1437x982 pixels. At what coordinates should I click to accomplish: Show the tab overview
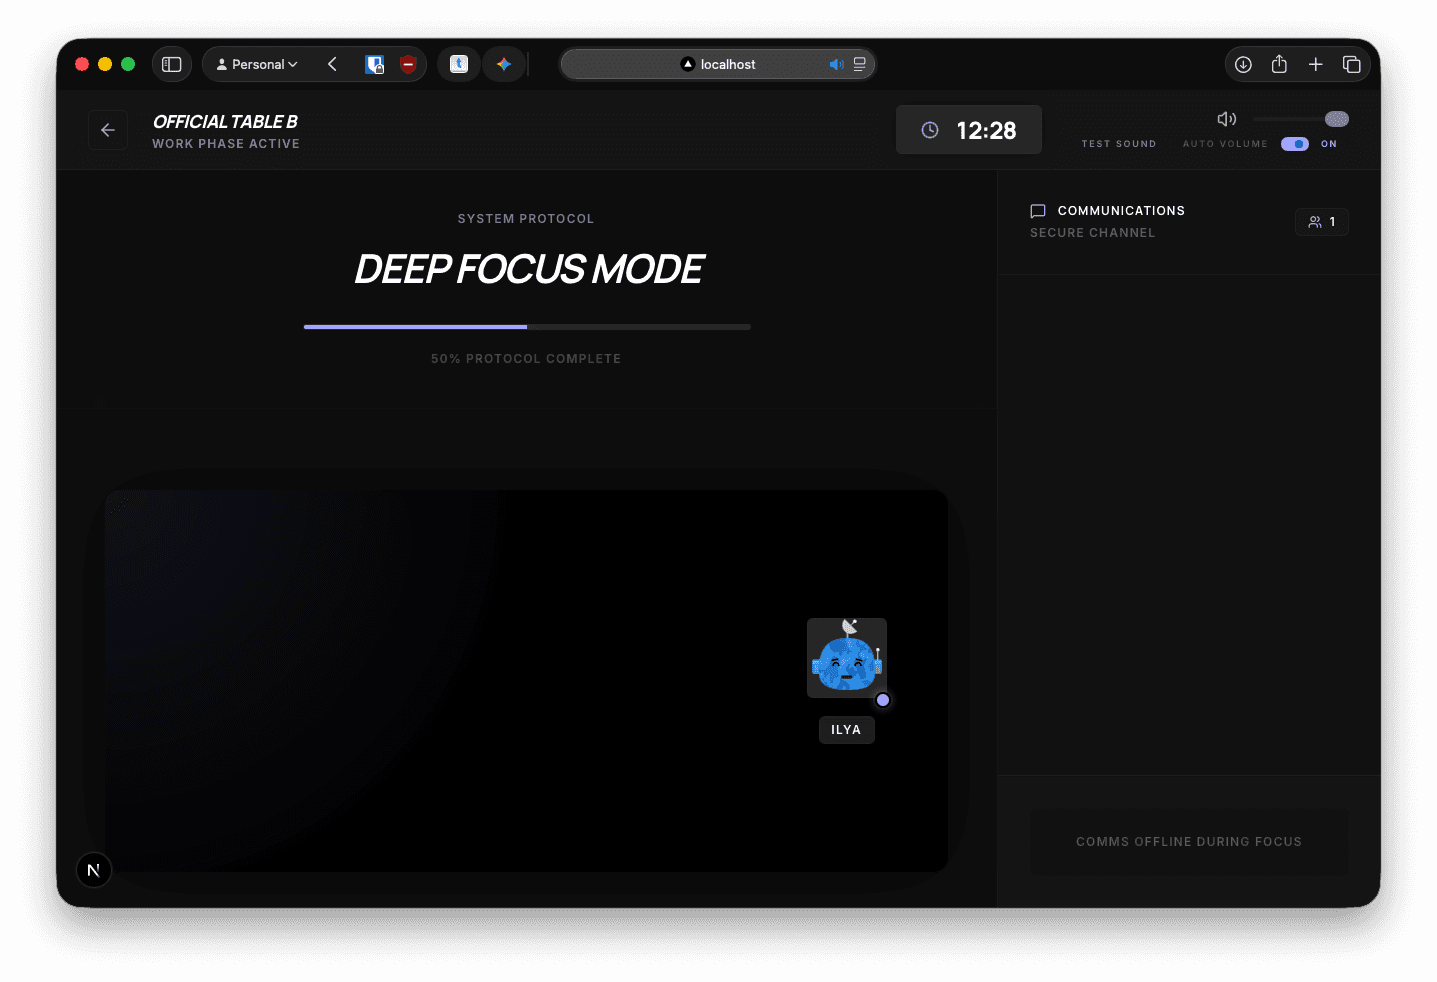[1351, 64]
